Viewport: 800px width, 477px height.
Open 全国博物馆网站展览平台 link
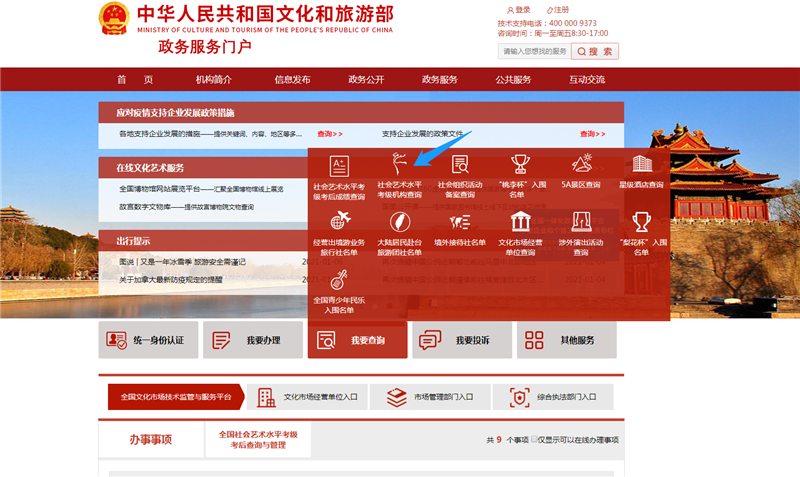pyautogui.click(x=201, y=189)
